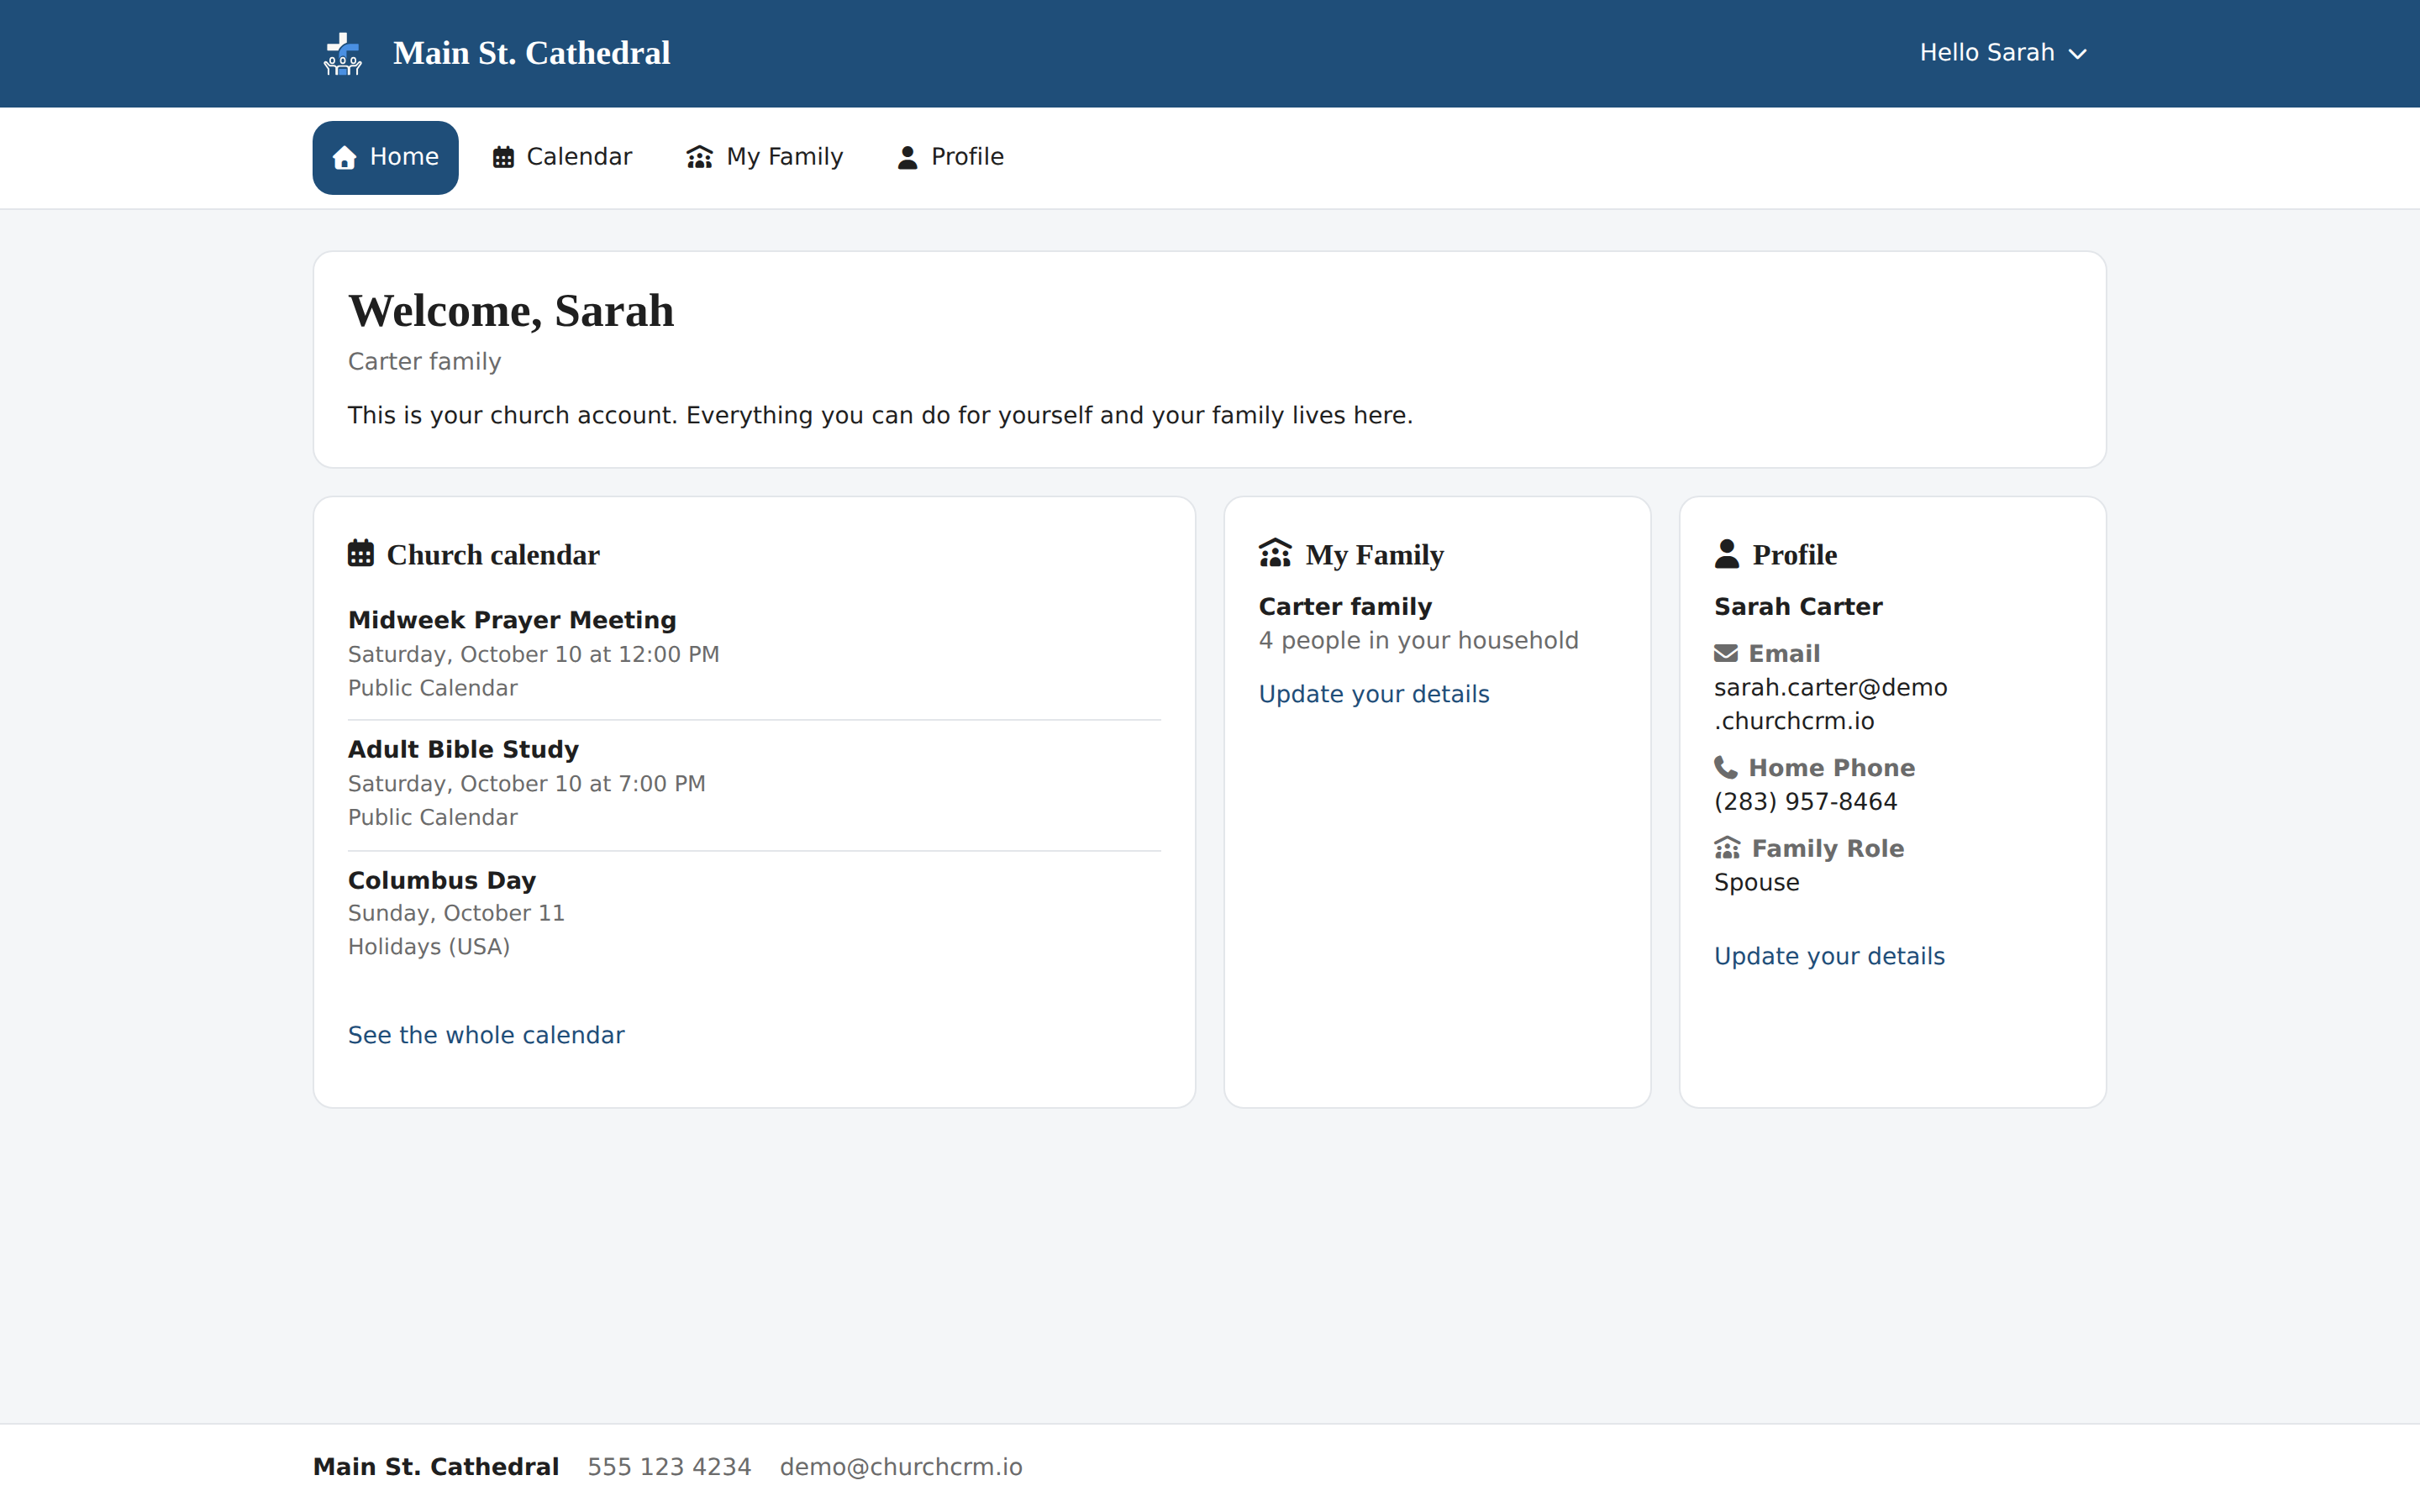The image size is (2420, 1512).
Task: Click the Sunday, October 11 date text
Action: [x=456, y=913]
